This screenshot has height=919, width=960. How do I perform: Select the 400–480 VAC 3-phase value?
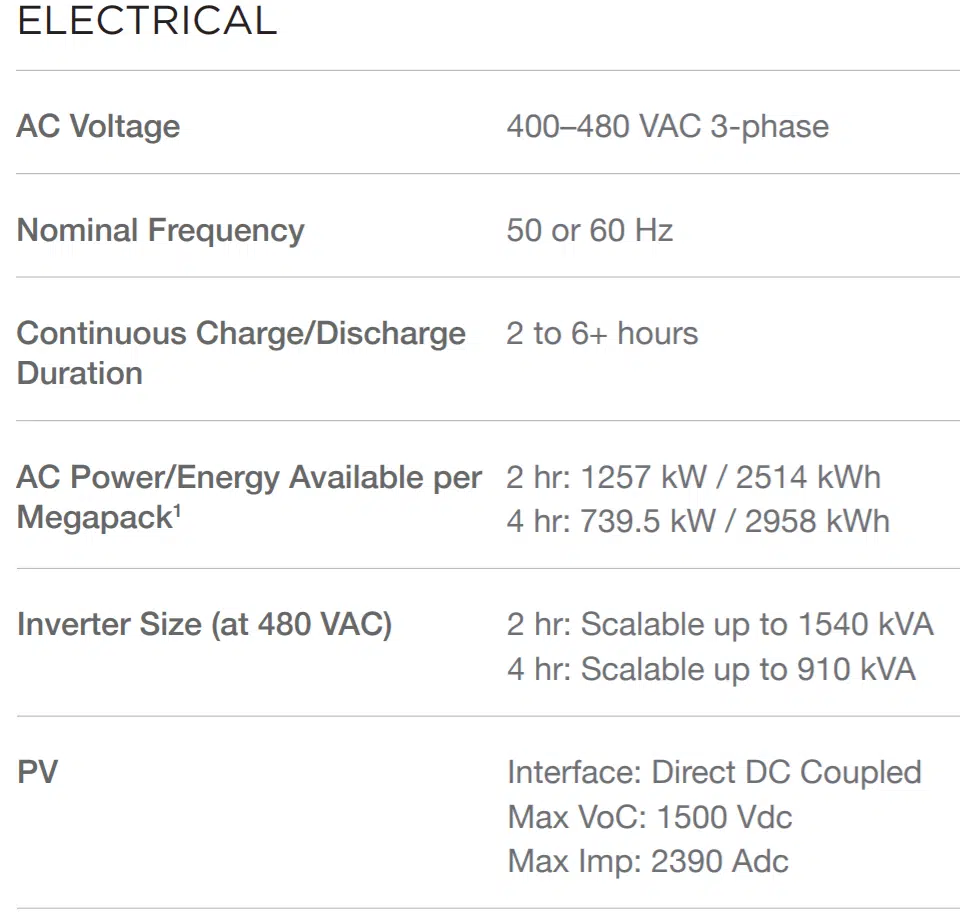(x=667, y=126)
